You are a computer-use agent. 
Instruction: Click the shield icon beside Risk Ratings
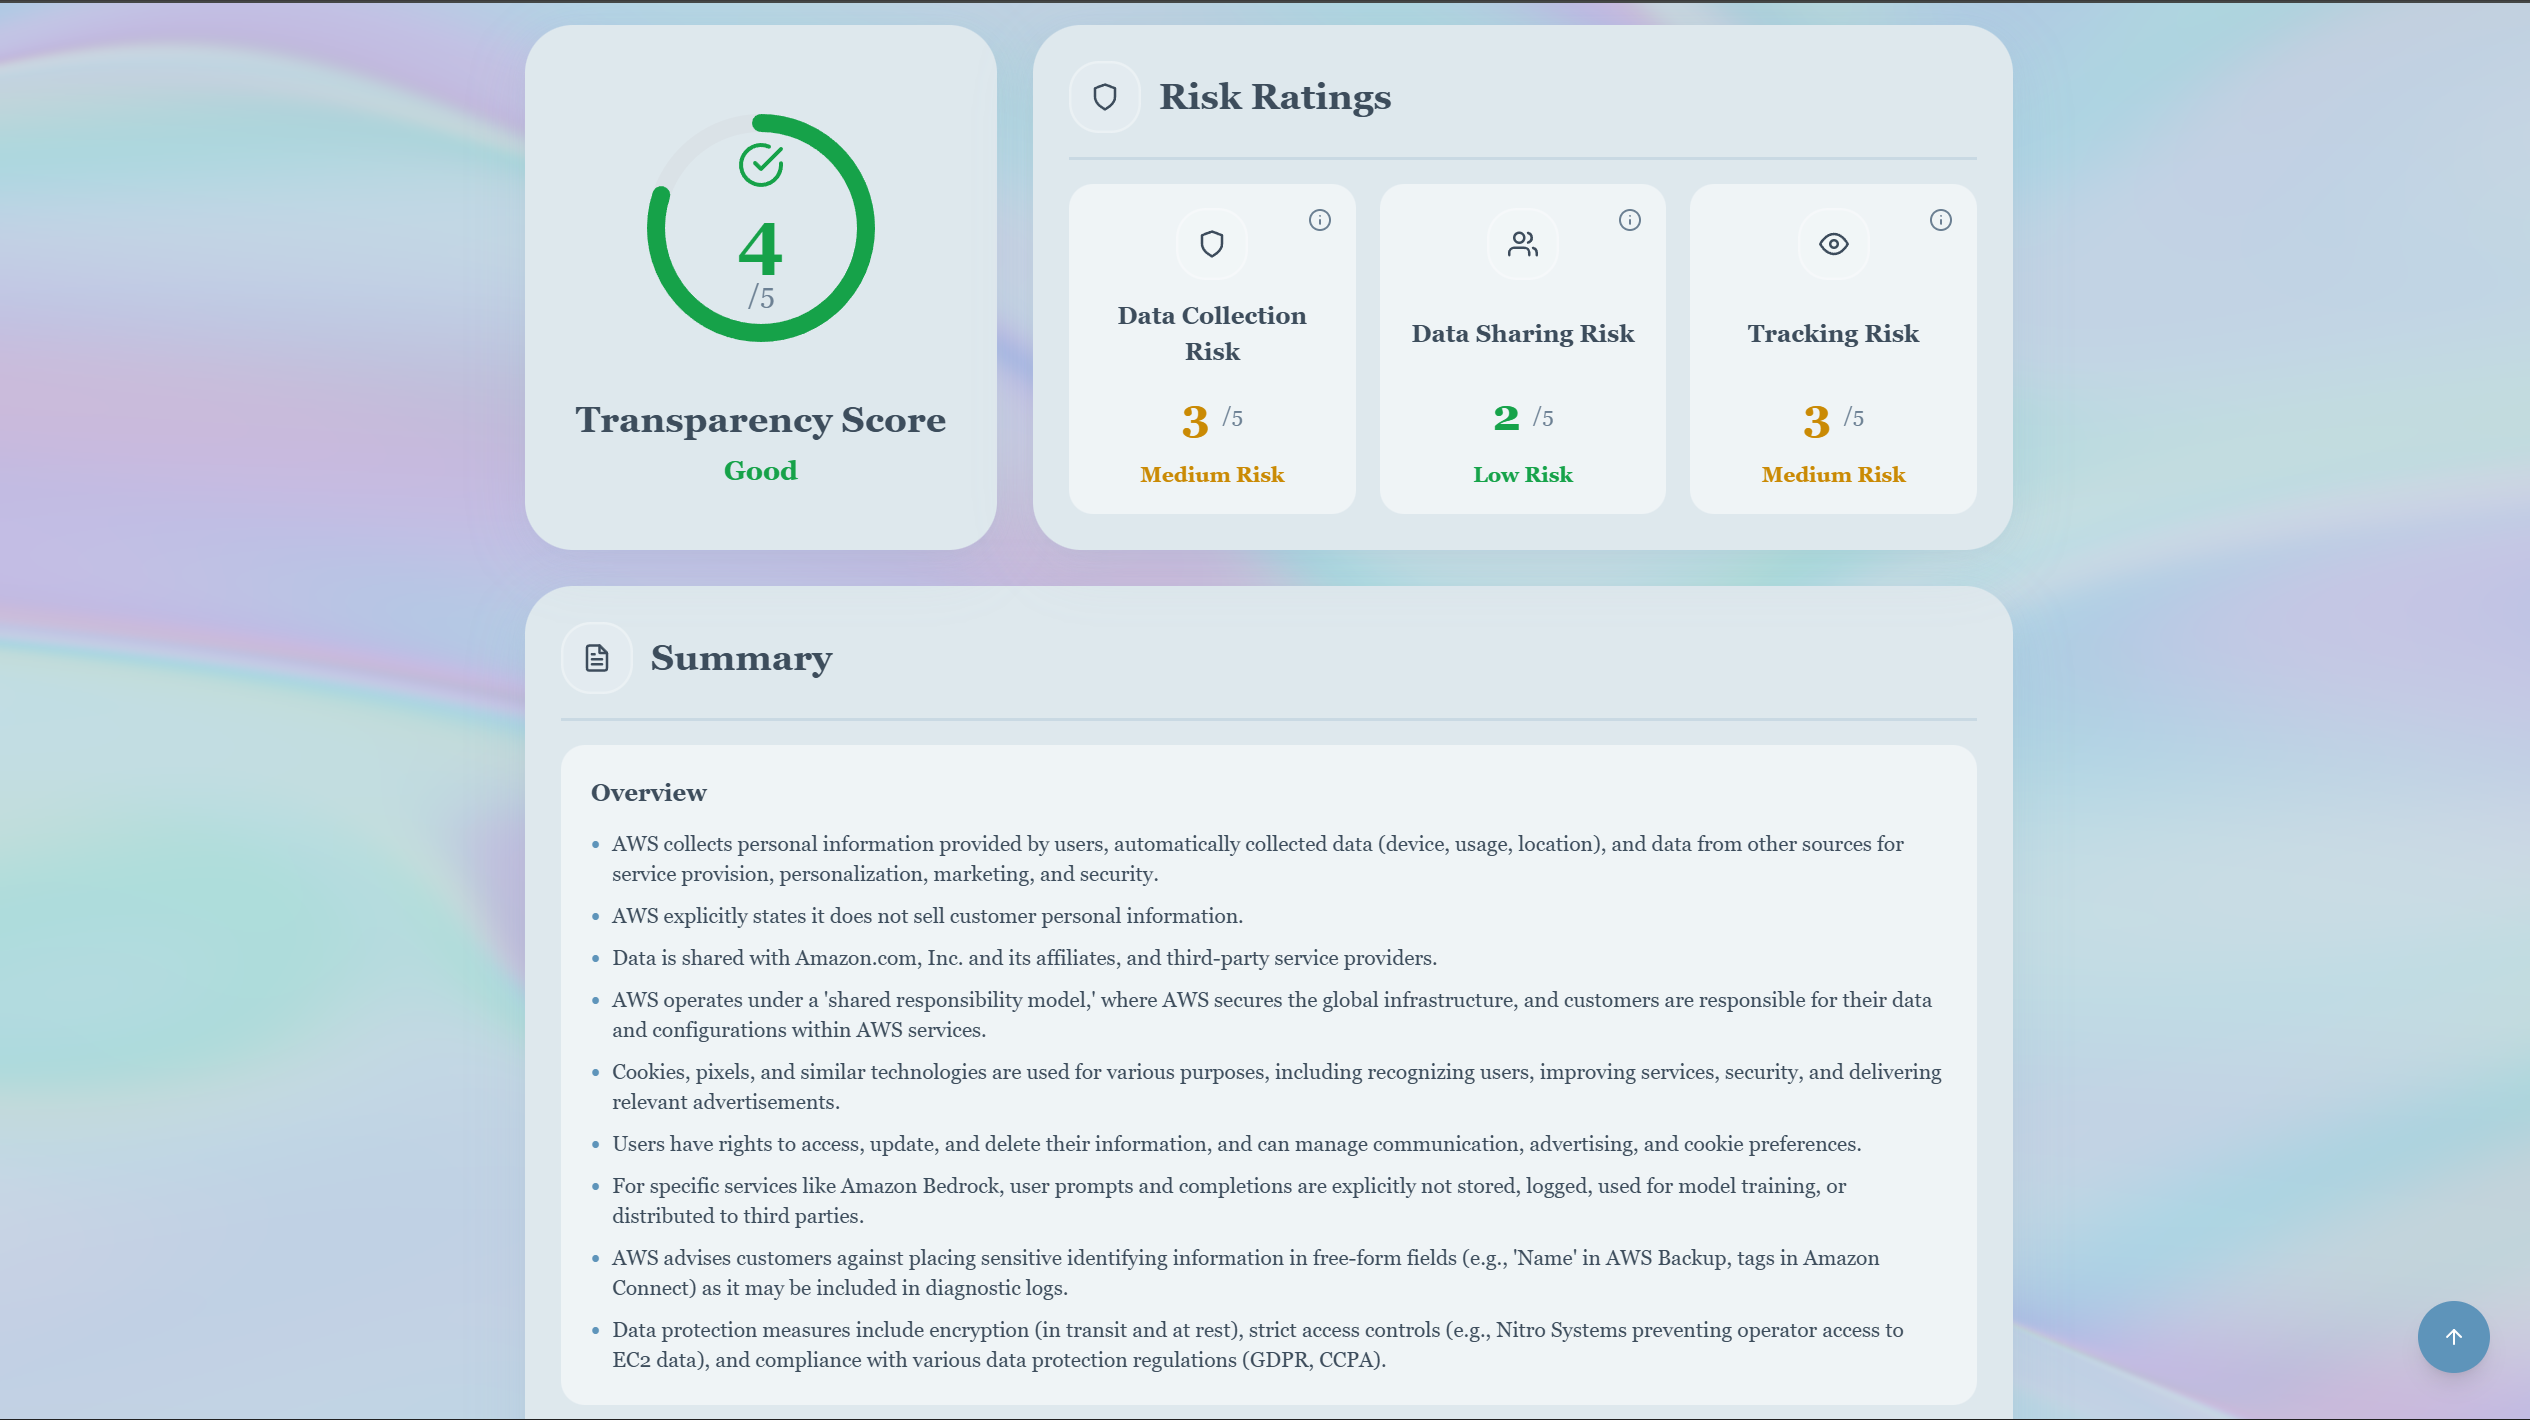point(1104,97)
